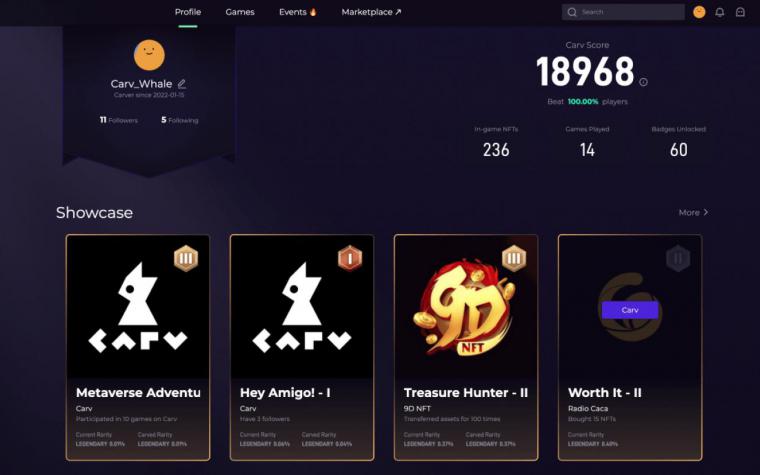Open notifications bell icon

coord(720,12)
